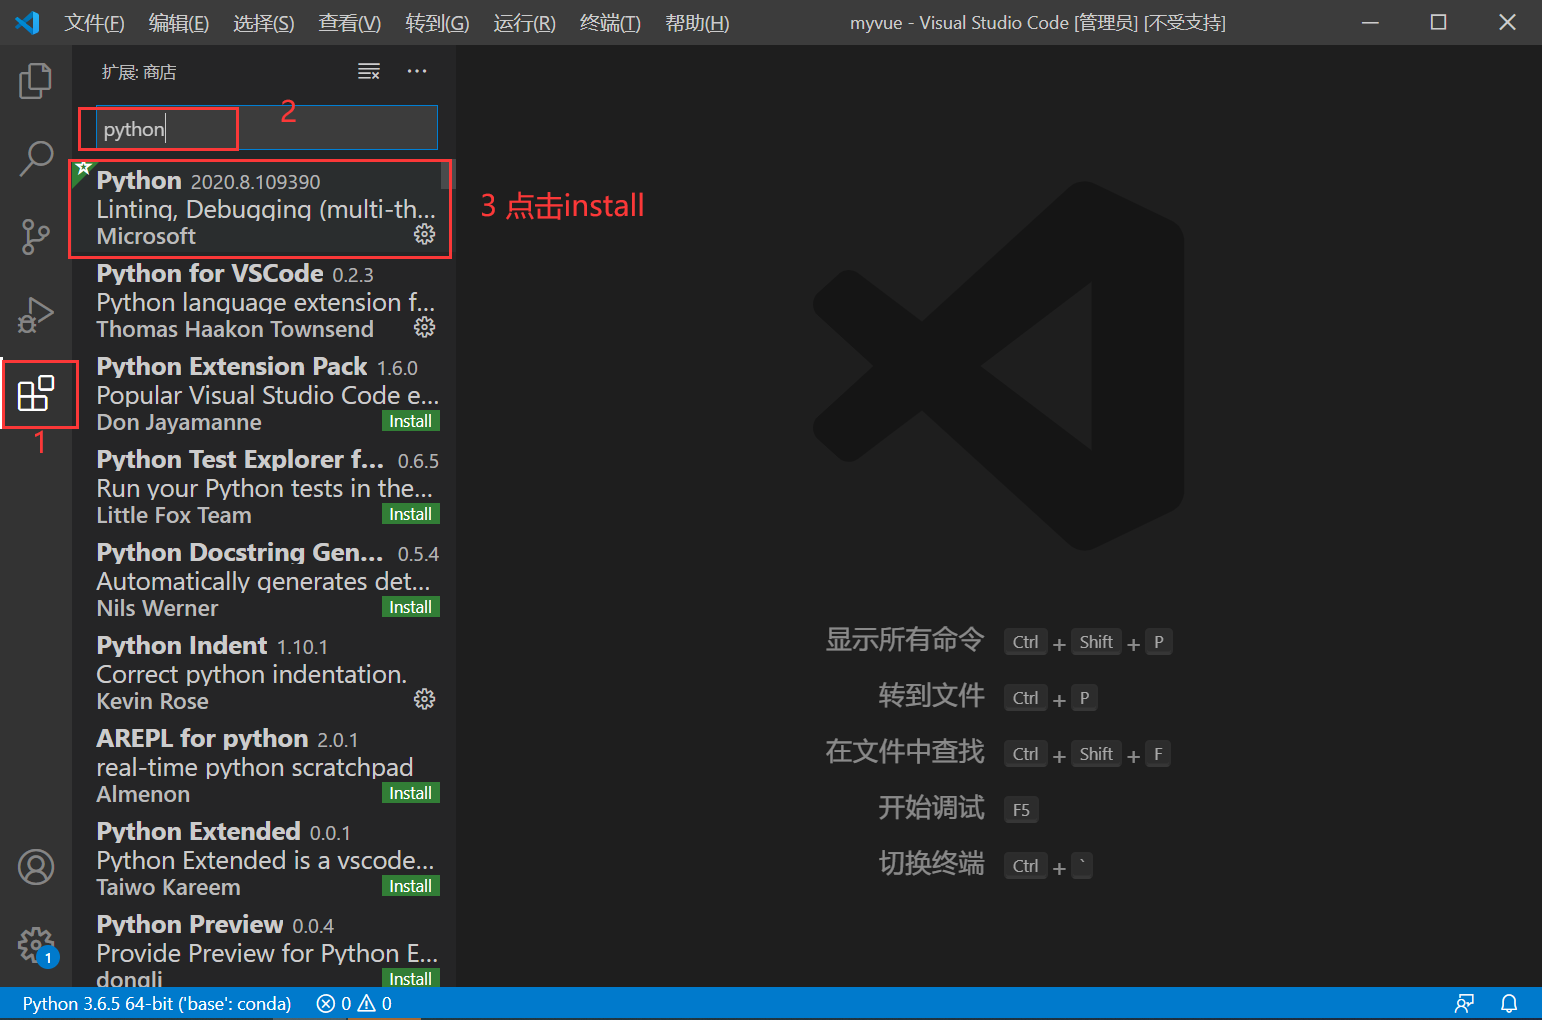Select Python interpreter in status bar
The width and height of the screenshot is (1542, 1020).
click(157, 1003)
